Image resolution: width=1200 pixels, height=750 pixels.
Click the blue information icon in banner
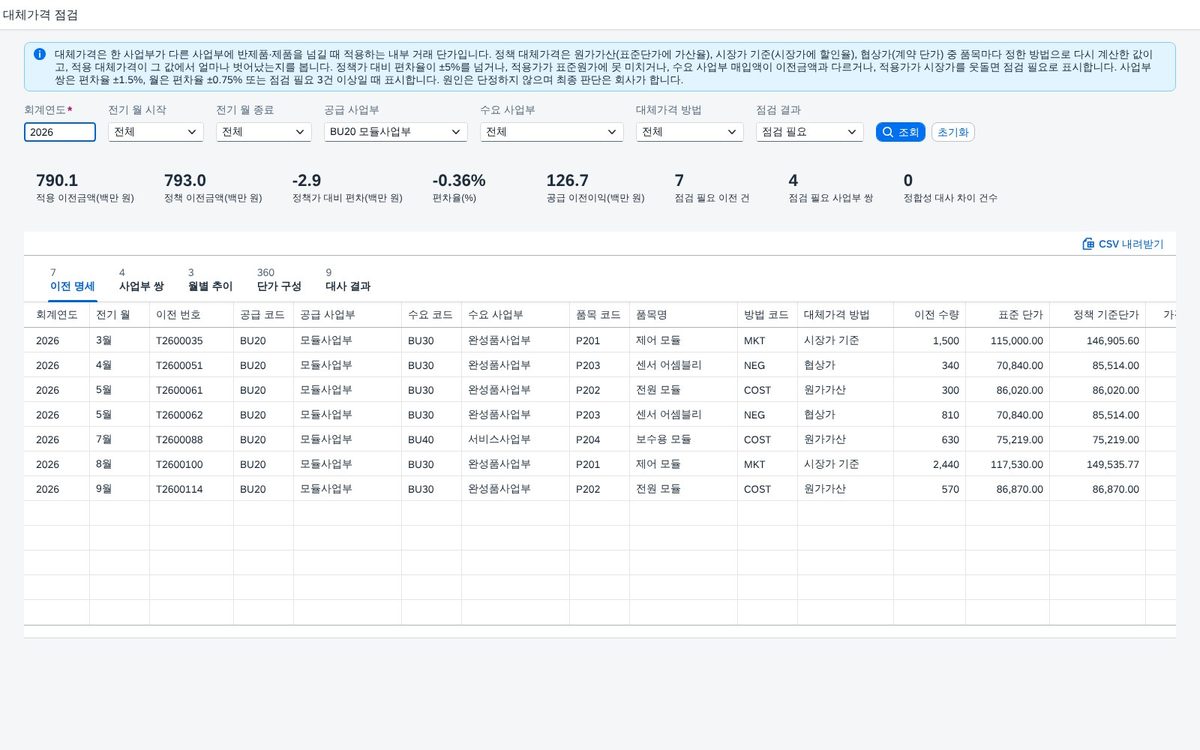point(39,54)
